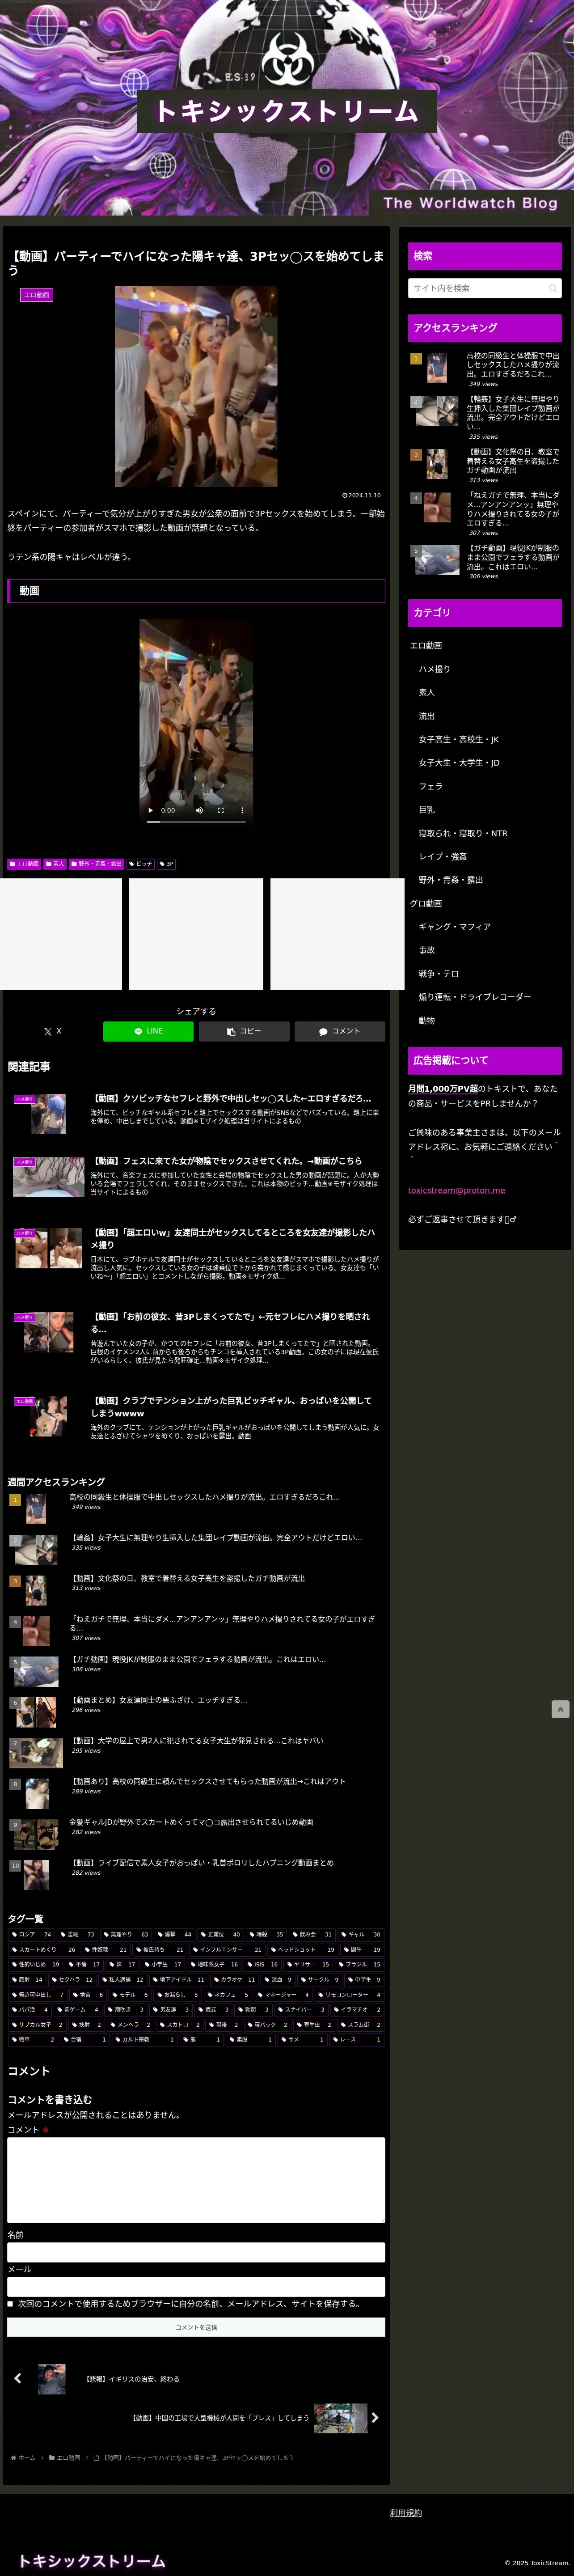Click the footer トキシックストリーム logo
The image size is (574, 2576).
91,2560
